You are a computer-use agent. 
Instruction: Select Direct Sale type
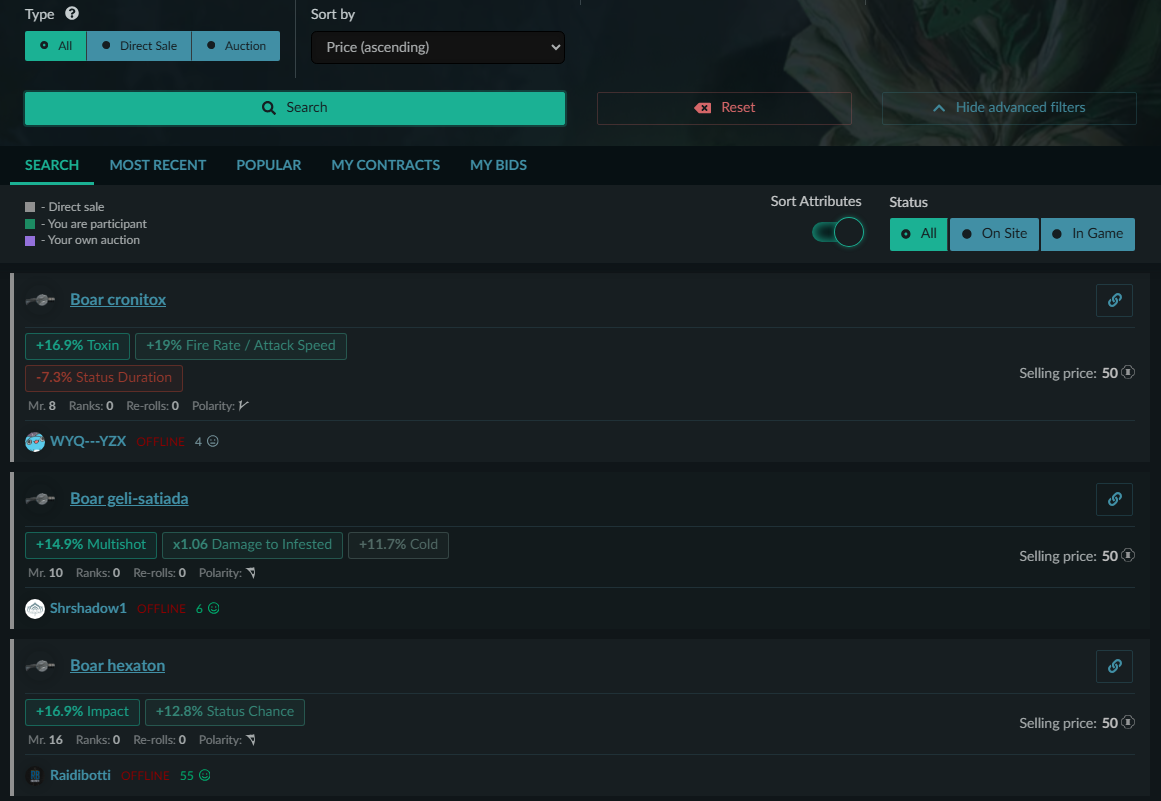pyautogui.click(x=139, y=46)
